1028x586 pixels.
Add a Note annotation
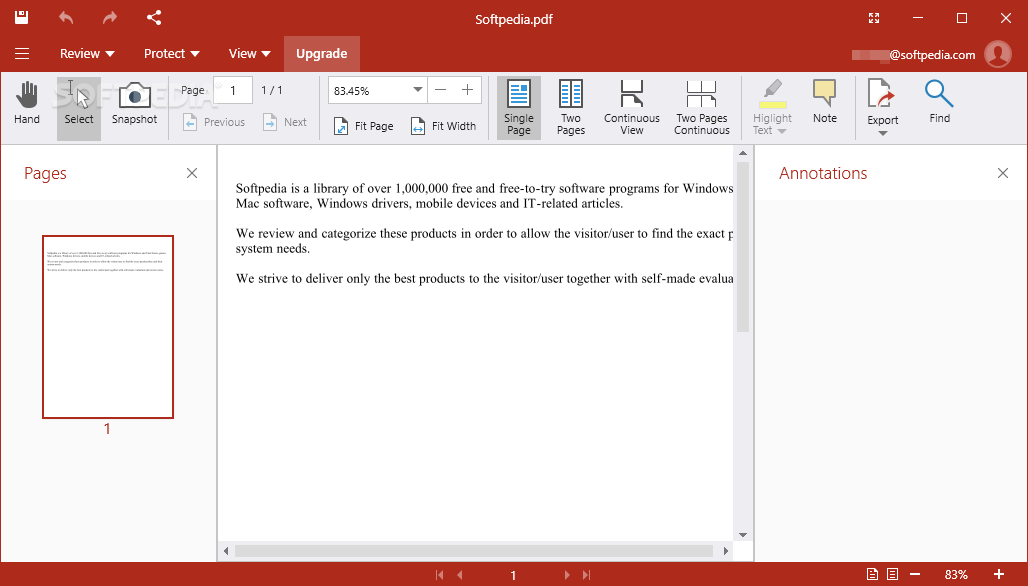825,102
